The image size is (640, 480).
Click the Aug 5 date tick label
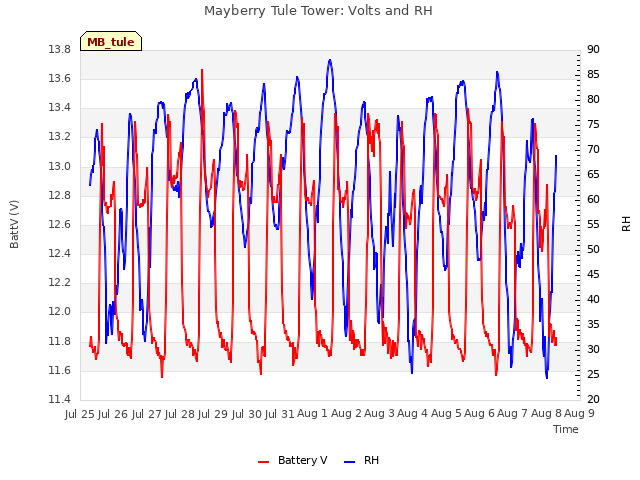click(x=446, y=413)
